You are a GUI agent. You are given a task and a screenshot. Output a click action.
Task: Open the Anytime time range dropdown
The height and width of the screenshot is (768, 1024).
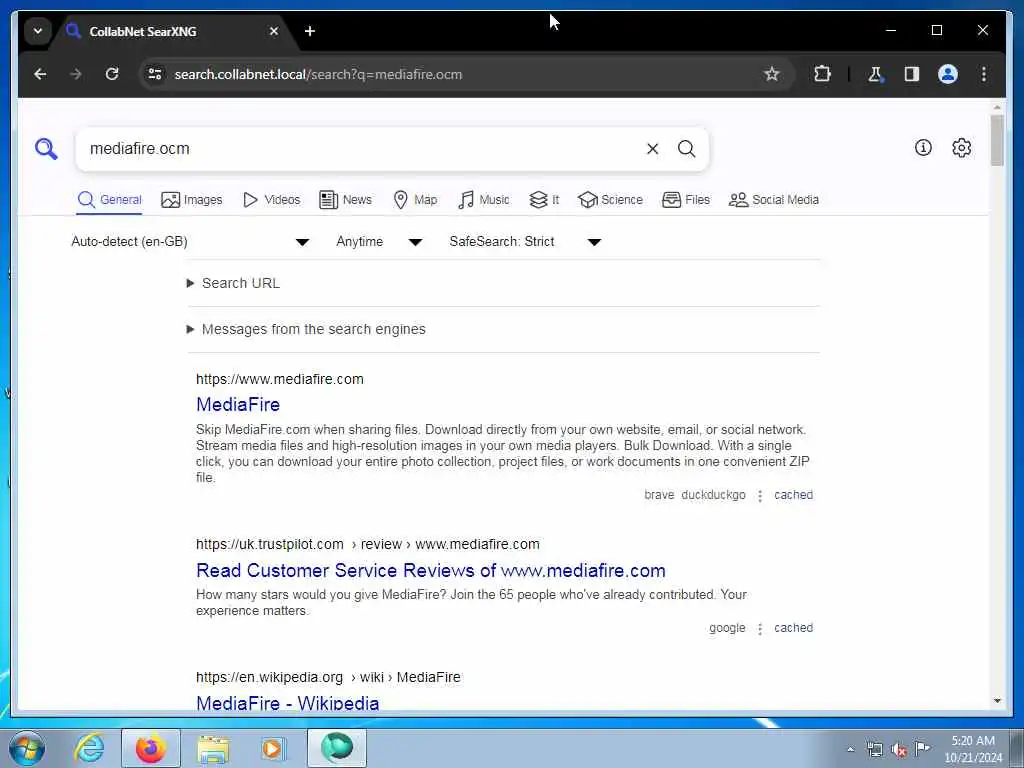tap(379, 242)
